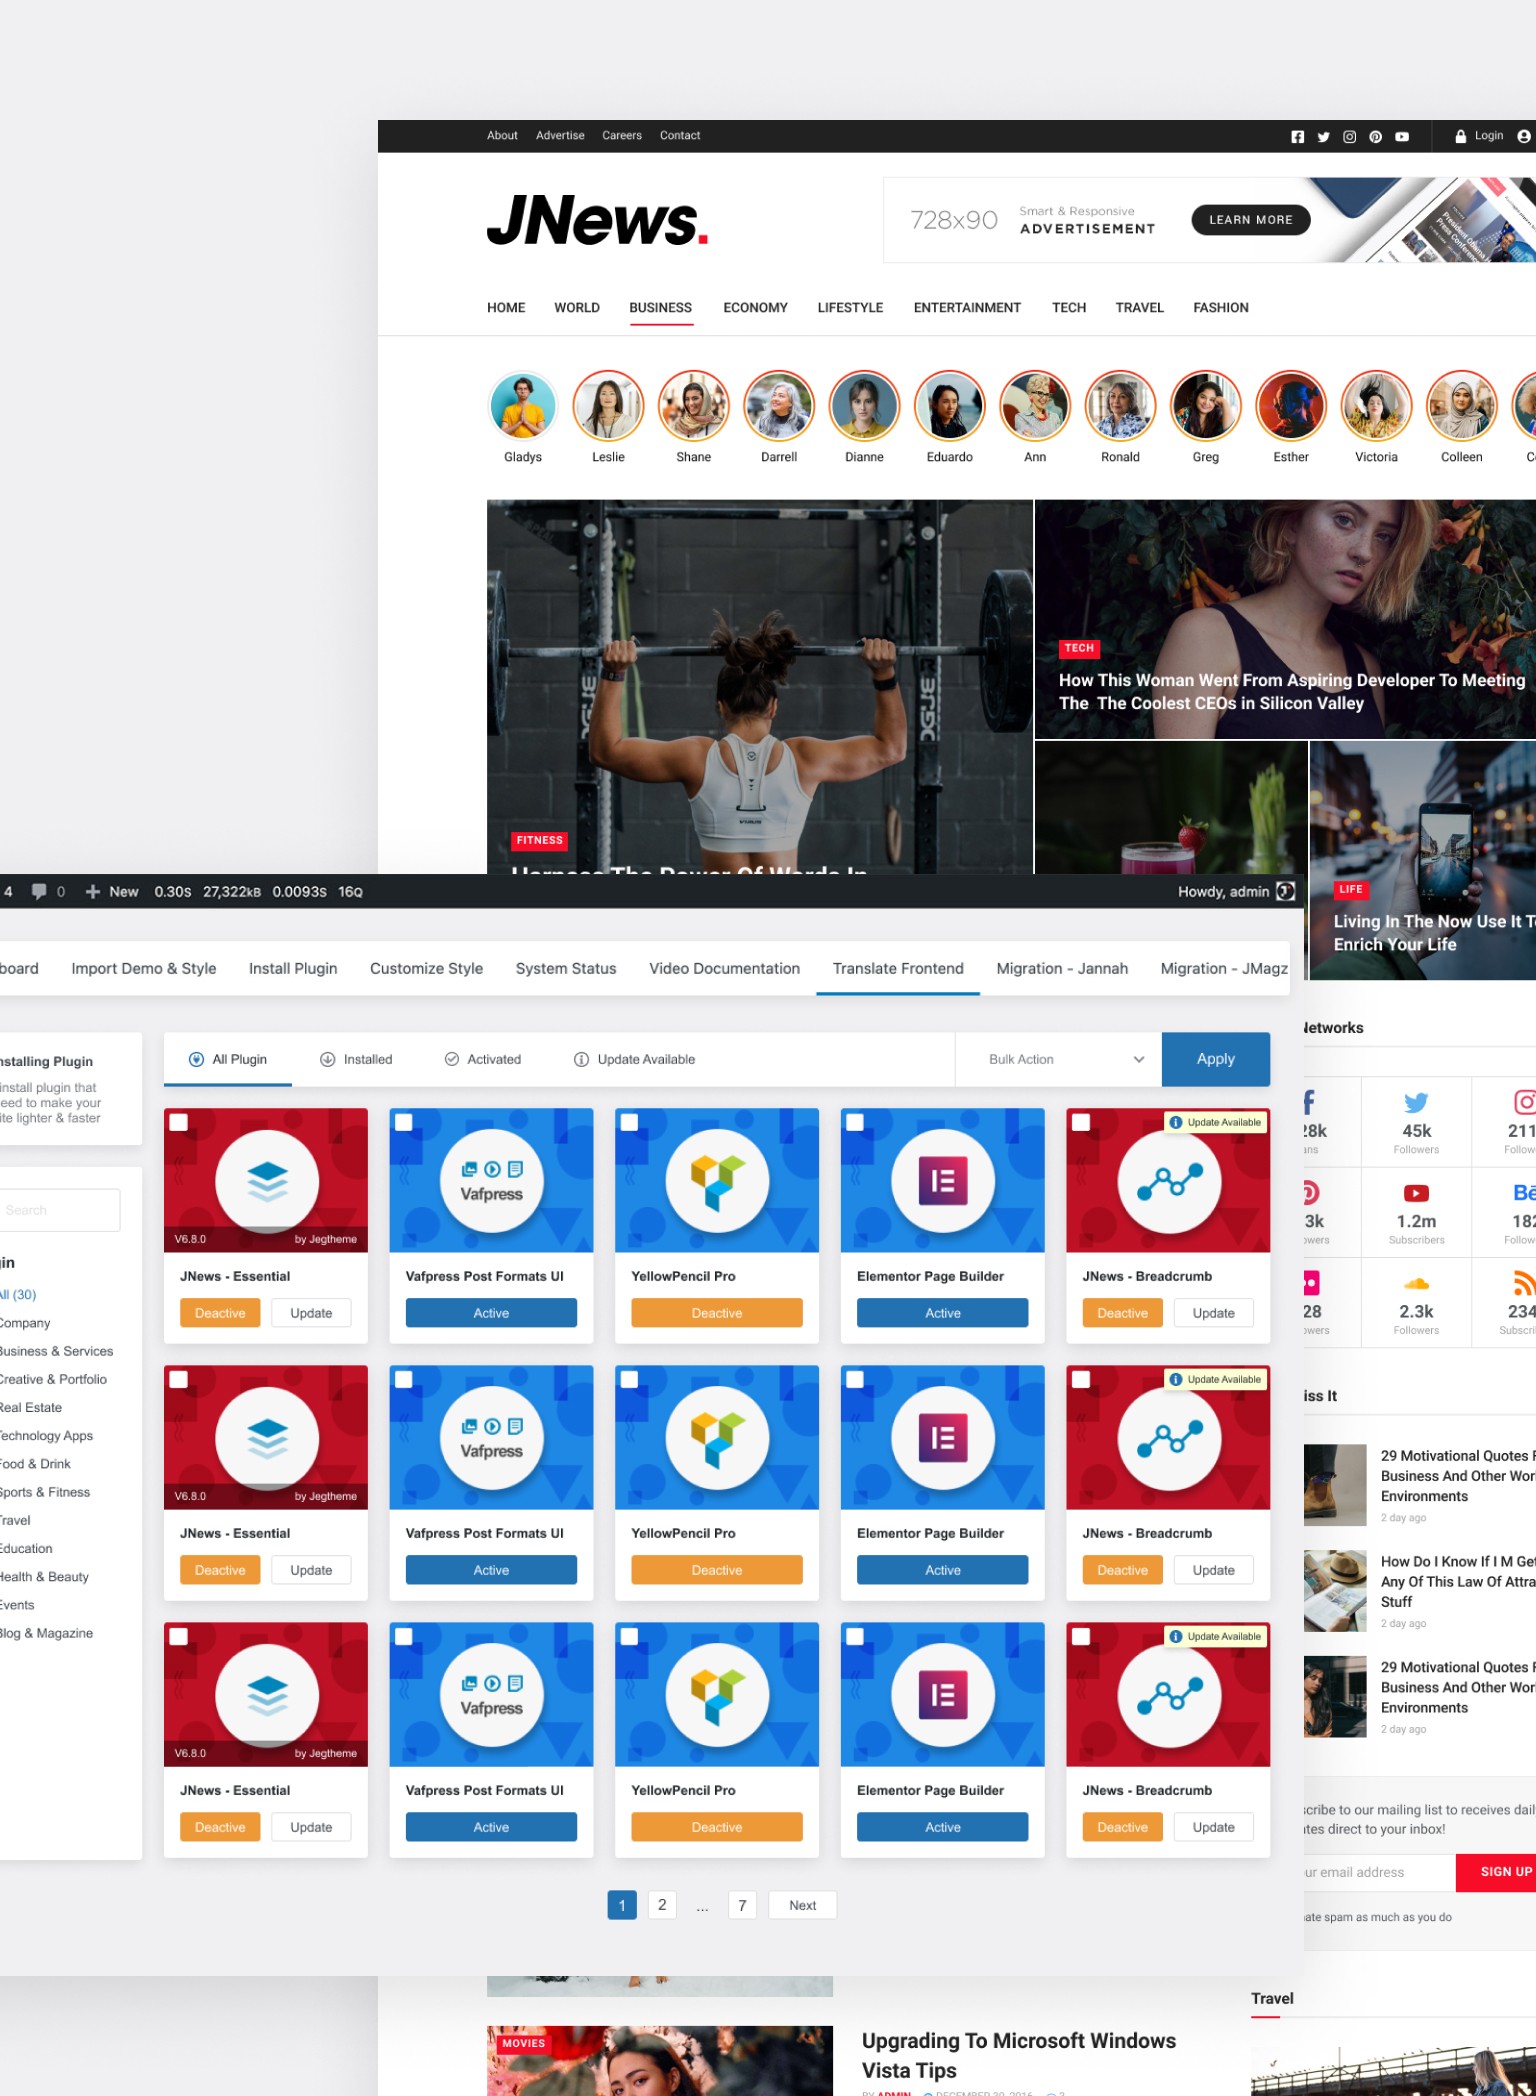Open the Instagram icon in the top bar
This screenshot has height=2096, width=1536.
click(x=1349, y=137)
